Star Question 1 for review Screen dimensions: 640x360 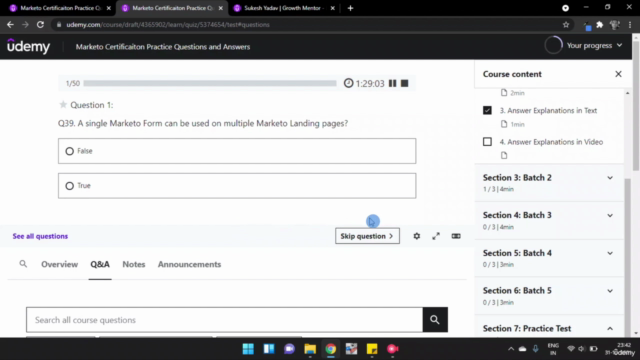pyautogui.click(x=63, y=105)
